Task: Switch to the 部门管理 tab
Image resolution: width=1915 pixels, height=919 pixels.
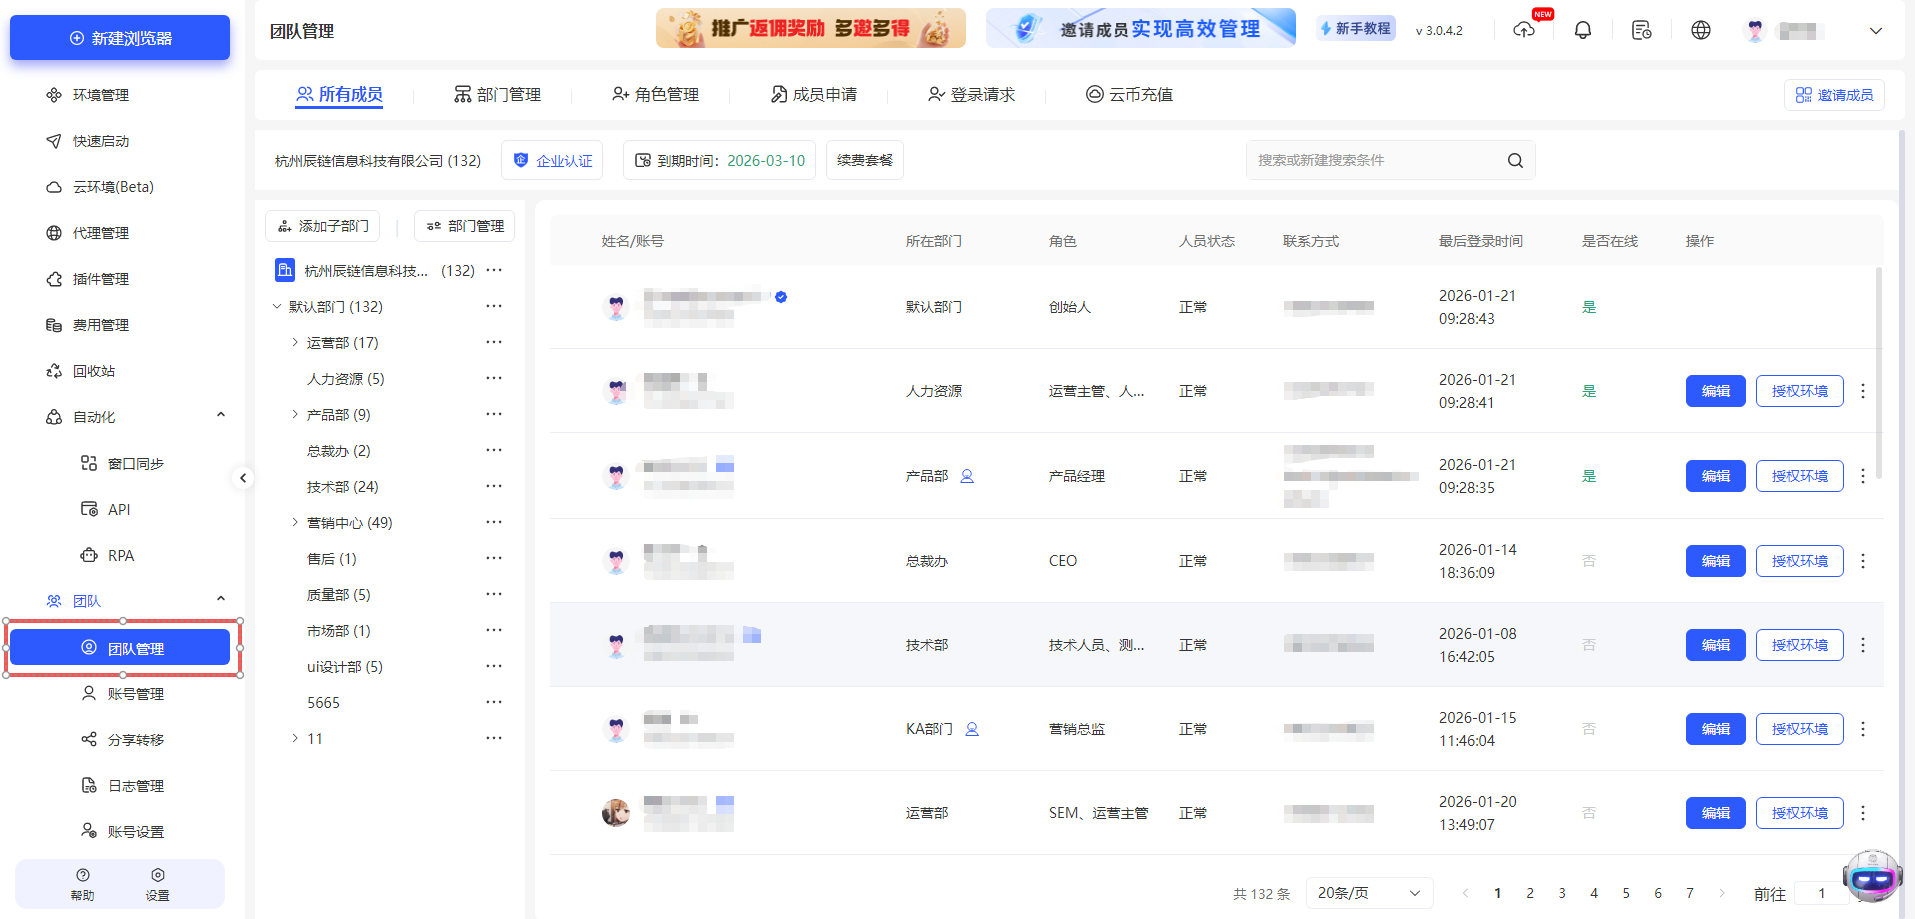Action: click(x=497, y=94)
